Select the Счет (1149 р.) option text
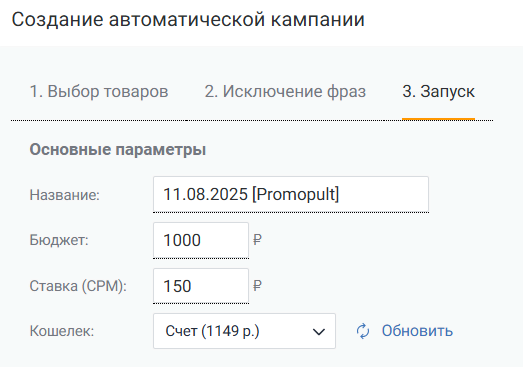523x367 pixels. [x=212, y=331]
